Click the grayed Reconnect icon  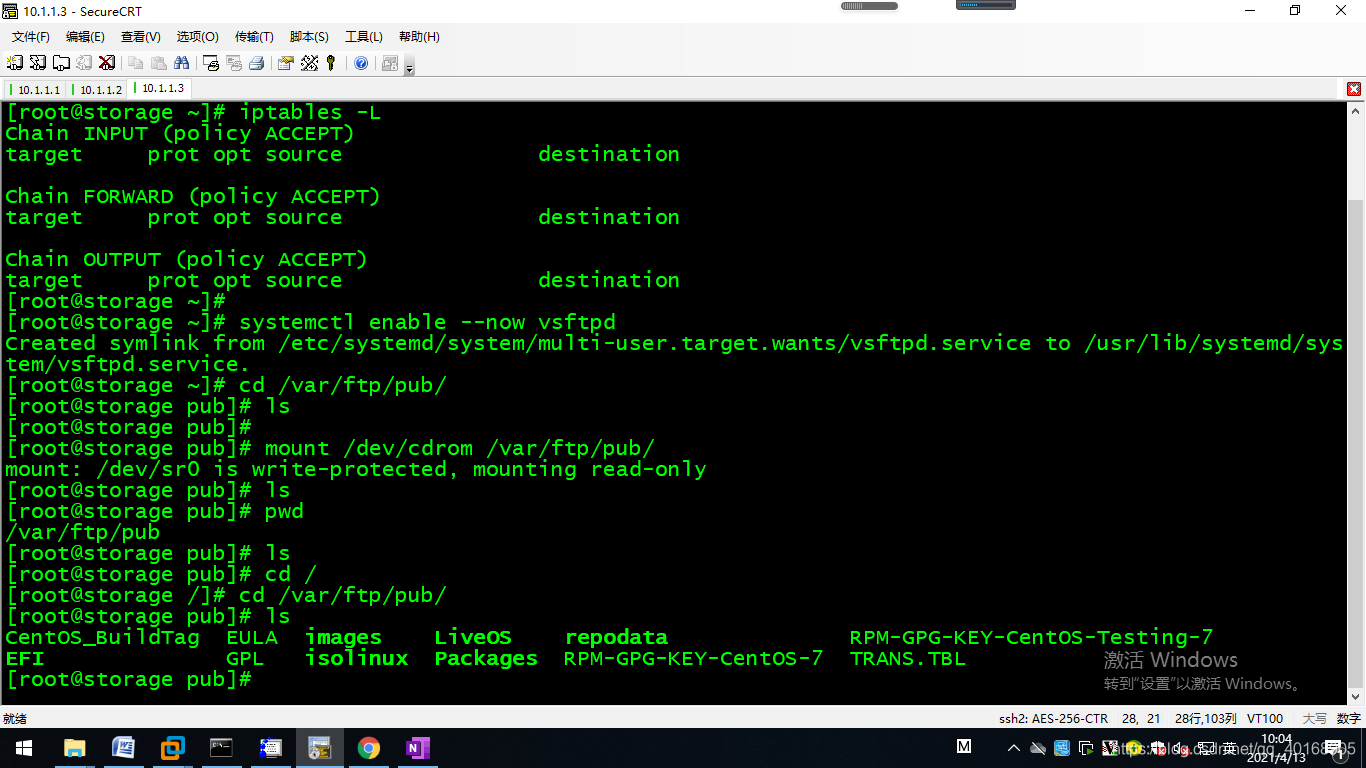point(84,63)
